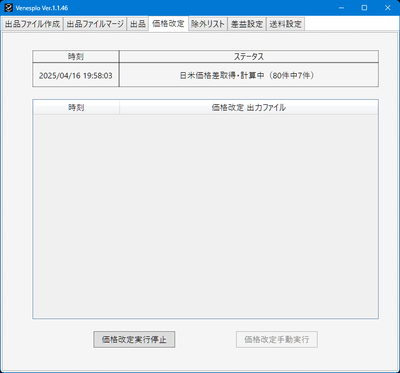Close the Venesplo window
The image size is (400, 373).
tap(388, 8)
